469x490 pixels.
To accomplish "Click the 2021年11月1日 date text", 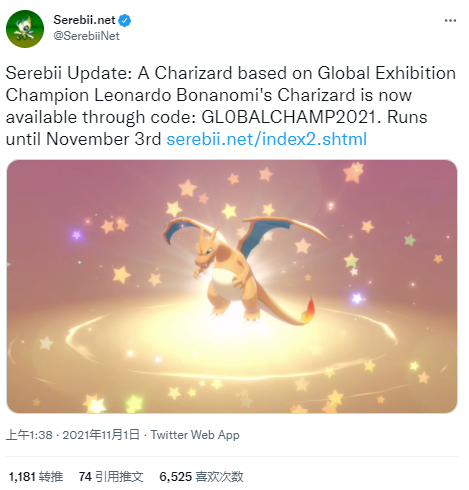I will (x=101, y=435).
